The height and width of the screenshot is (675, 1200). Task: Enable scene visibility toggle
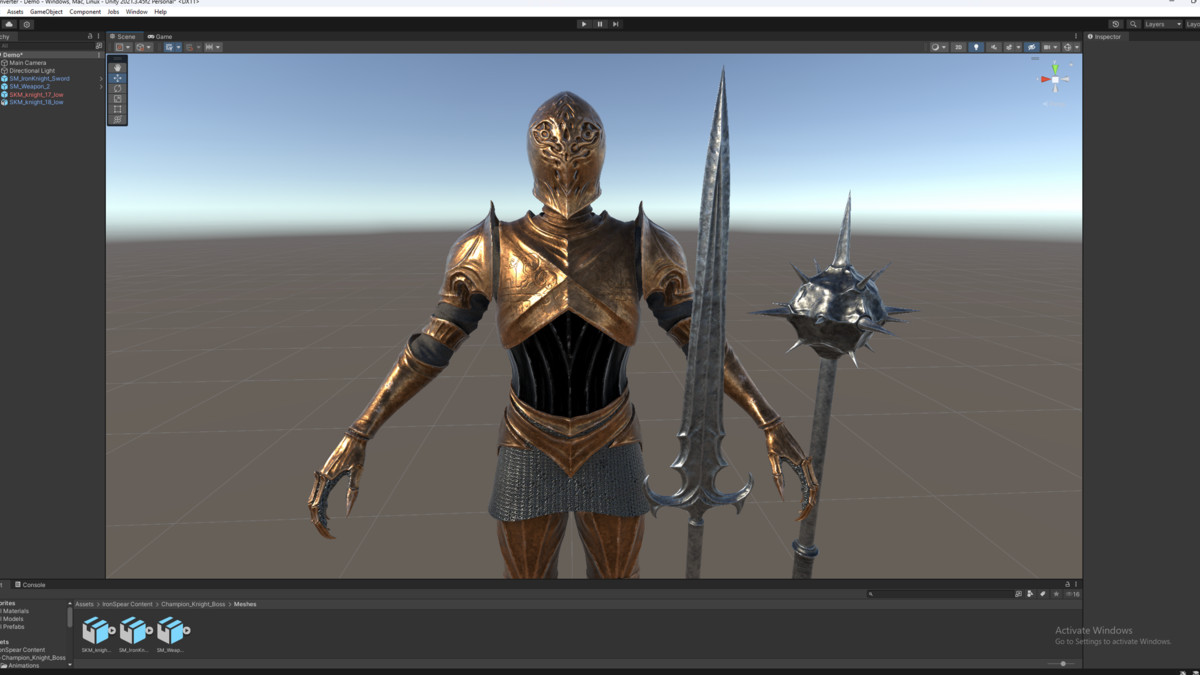pyautogui.click(x=1033, y=46)
